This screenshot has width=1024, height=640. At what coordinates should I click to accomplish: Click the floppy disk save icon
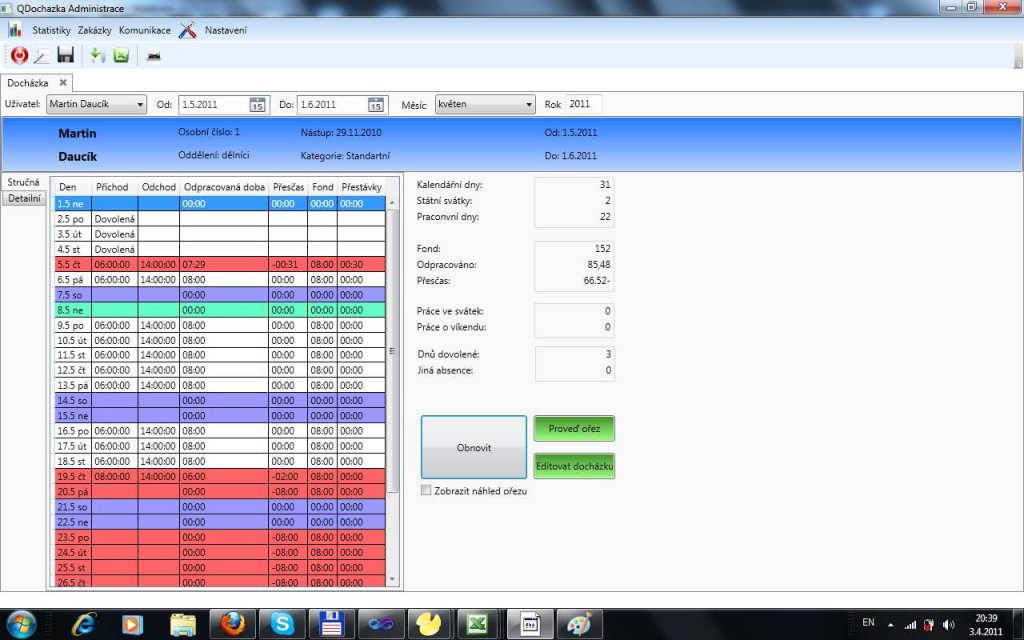pos(66,56)
